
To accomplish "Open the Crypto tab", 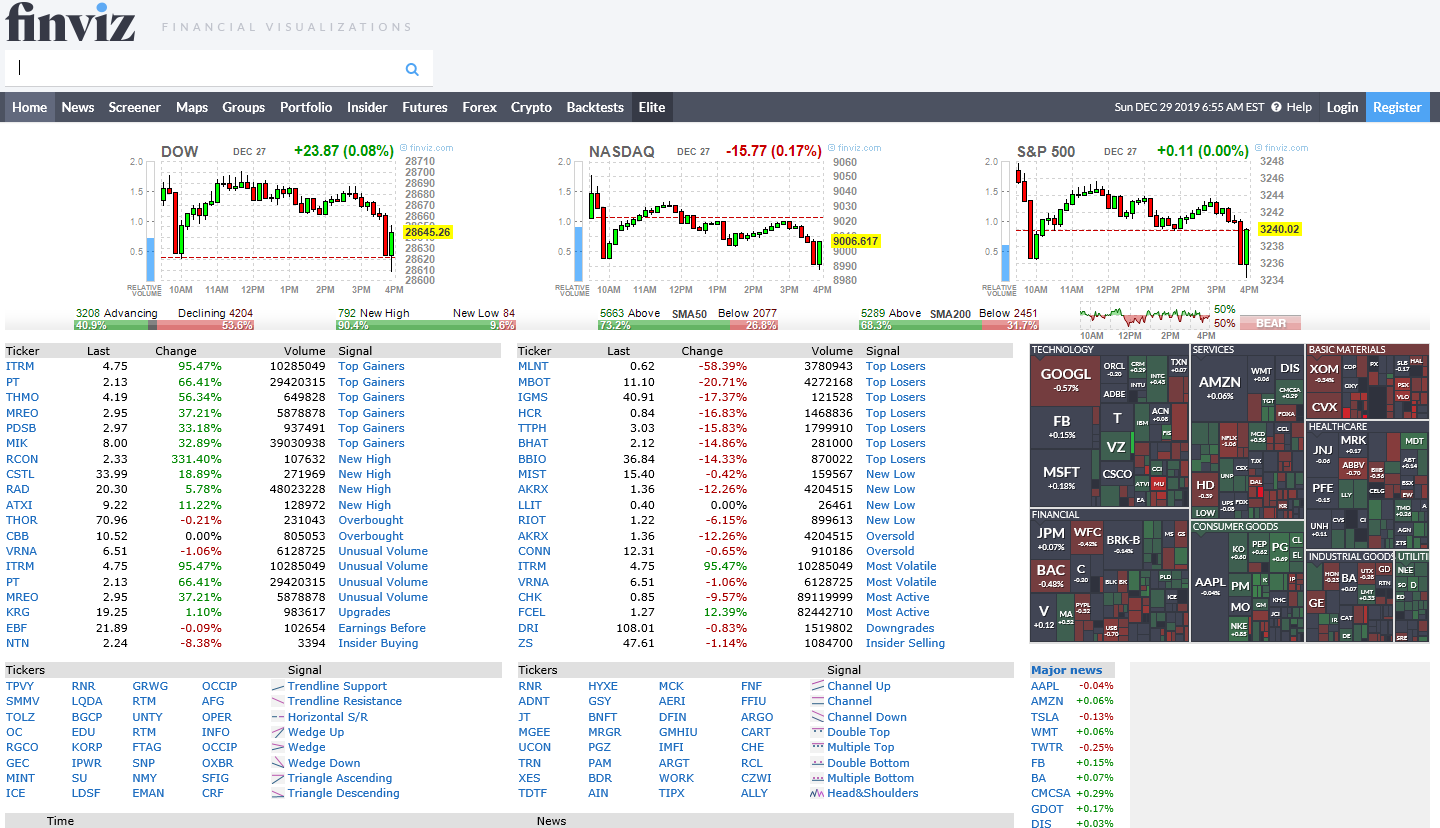I will [x=531, y=107].
